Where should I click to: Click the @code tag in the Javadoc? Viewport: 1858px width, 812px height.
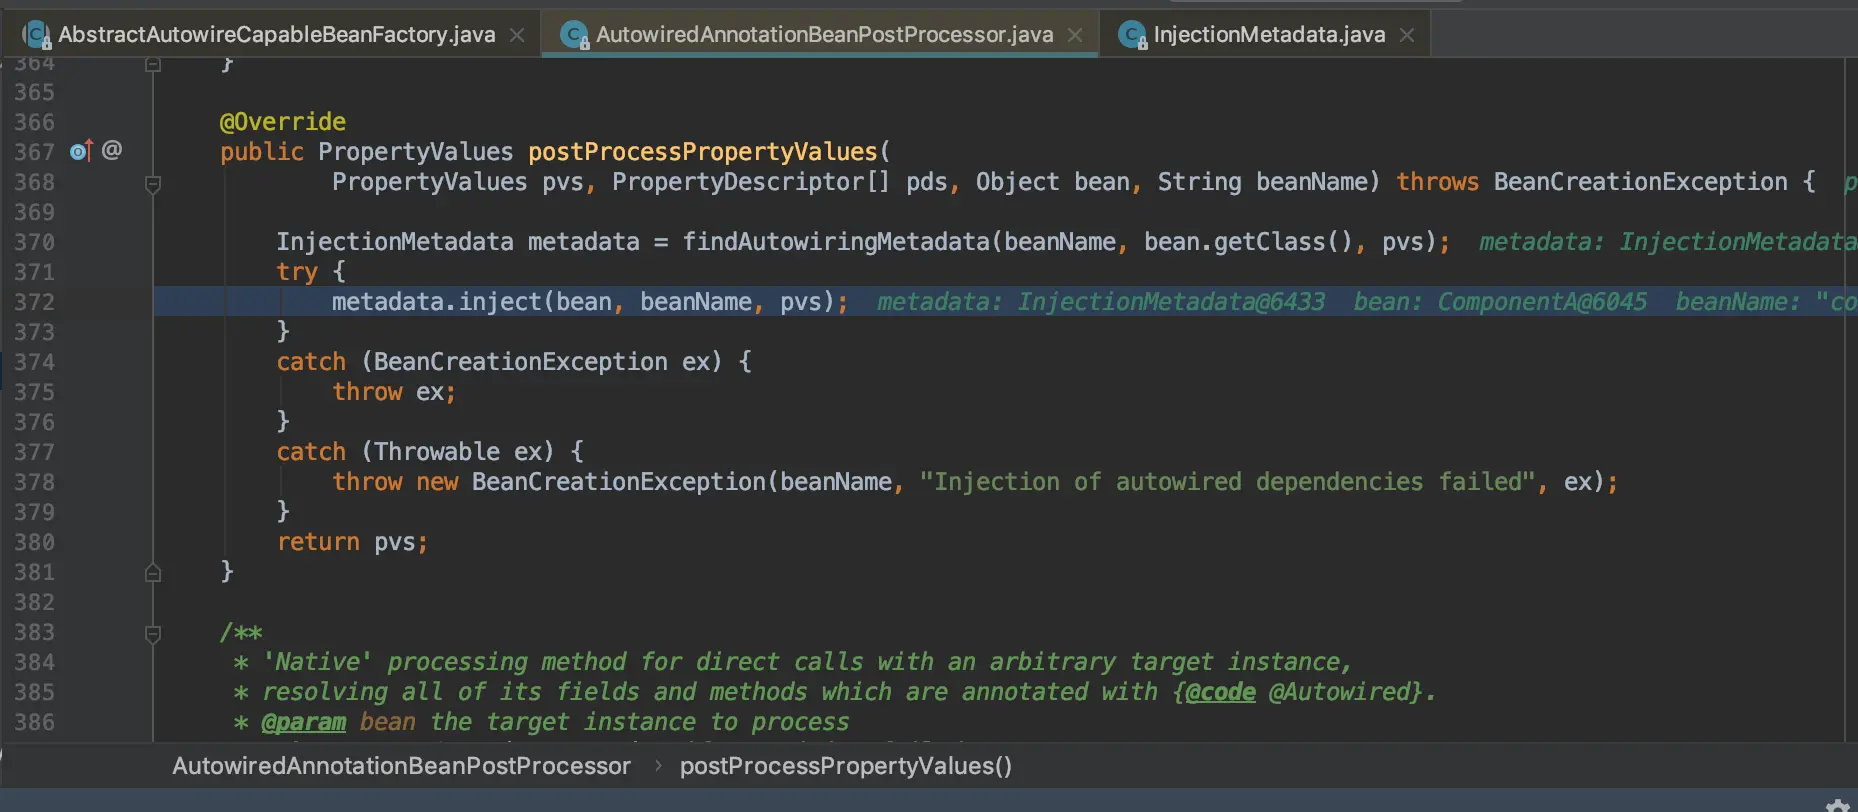[1220, 692]
